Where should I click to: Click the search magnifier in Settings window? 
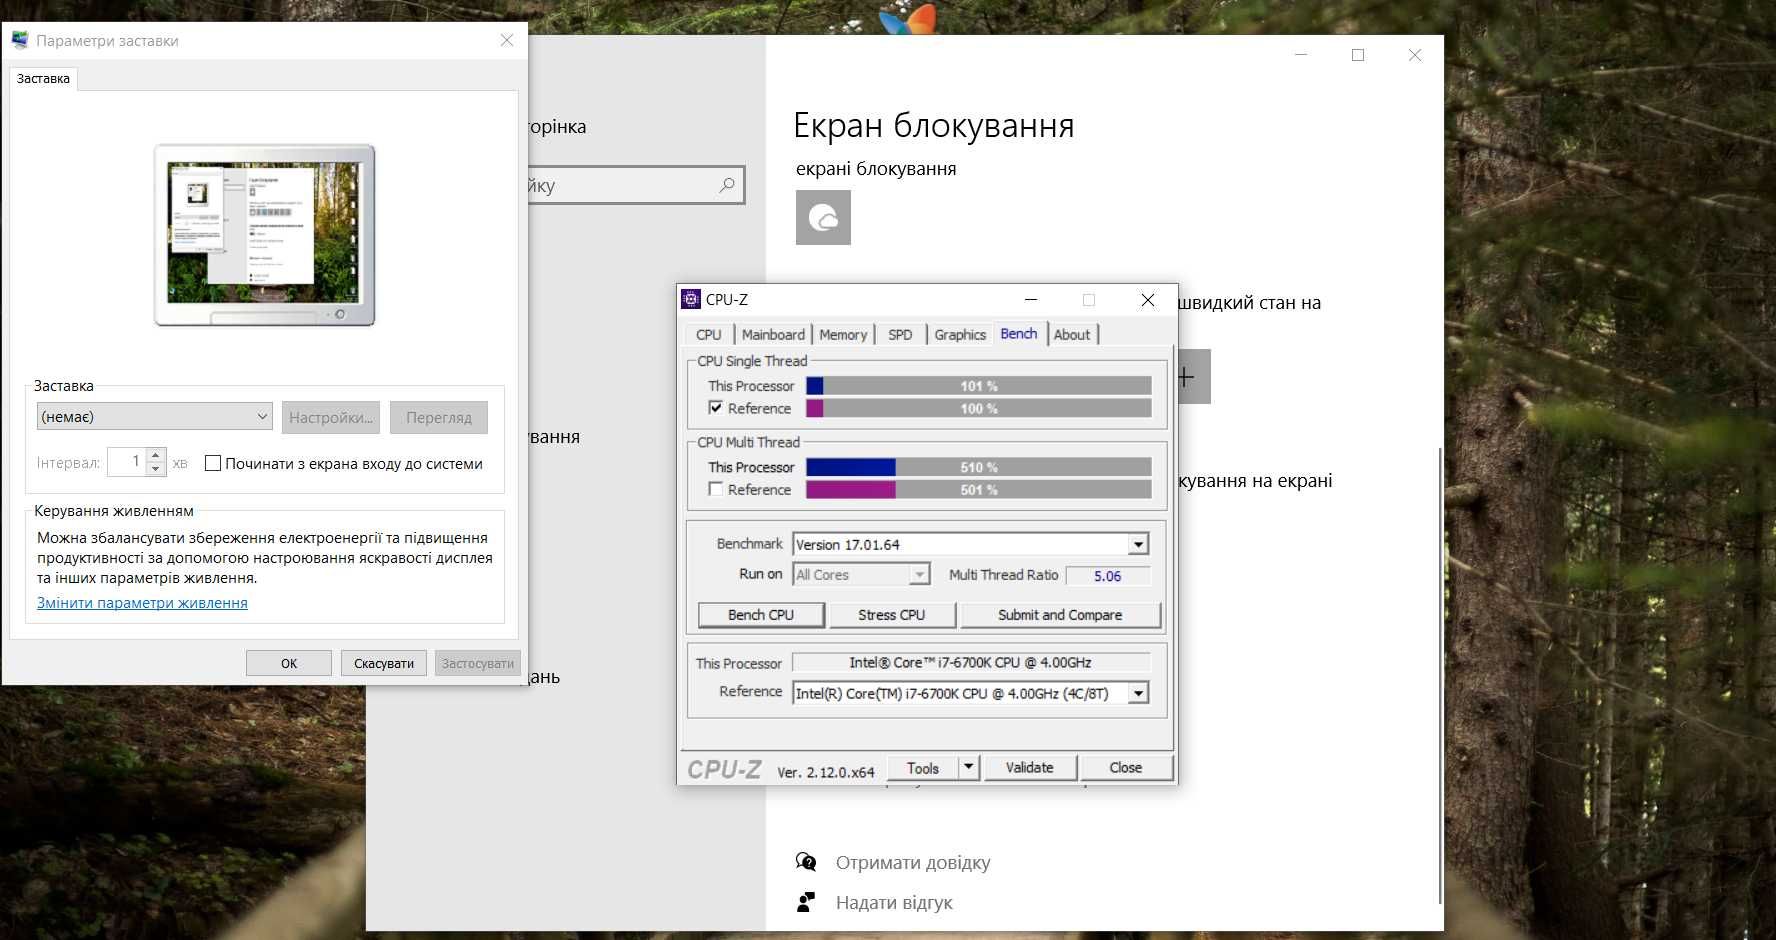(727, 185)
